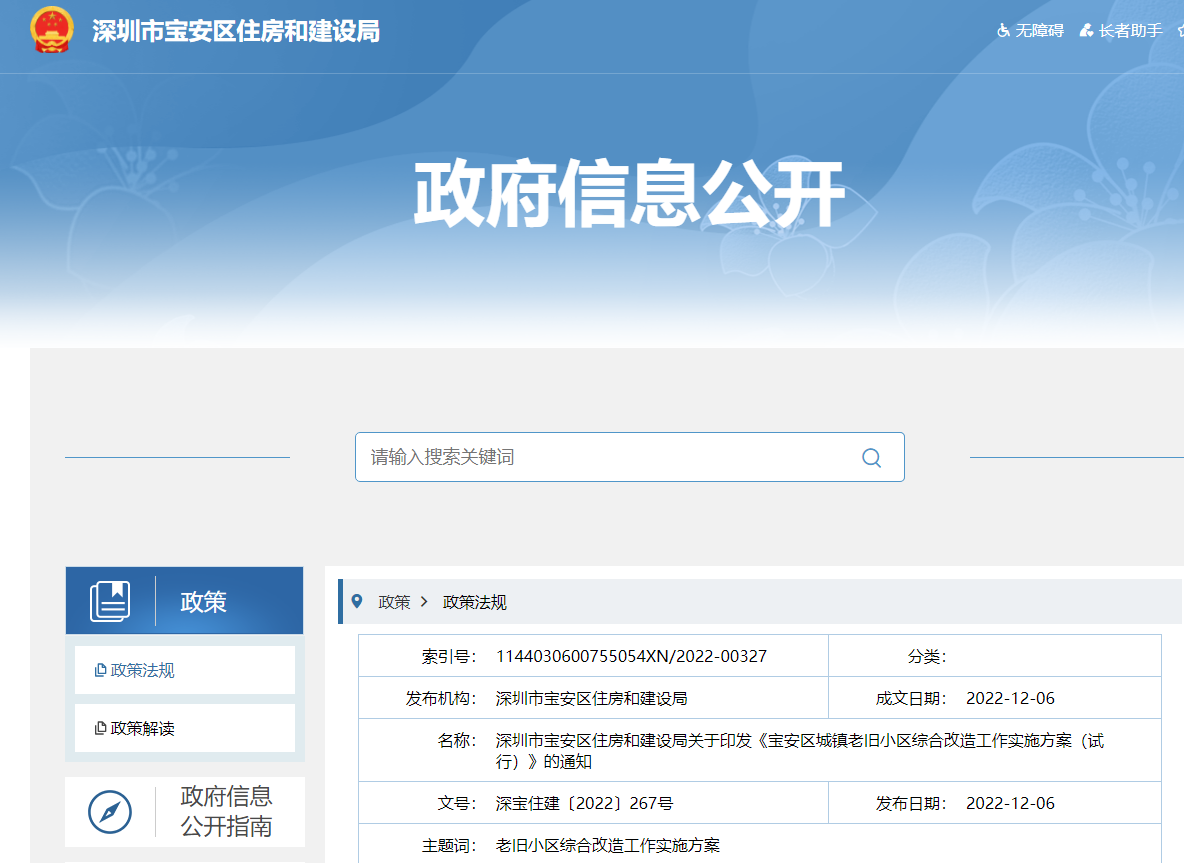Screen dimensions: 1184x863
Task: Click the breadcrumb chevron separator arrow
Action: [424, 602]
